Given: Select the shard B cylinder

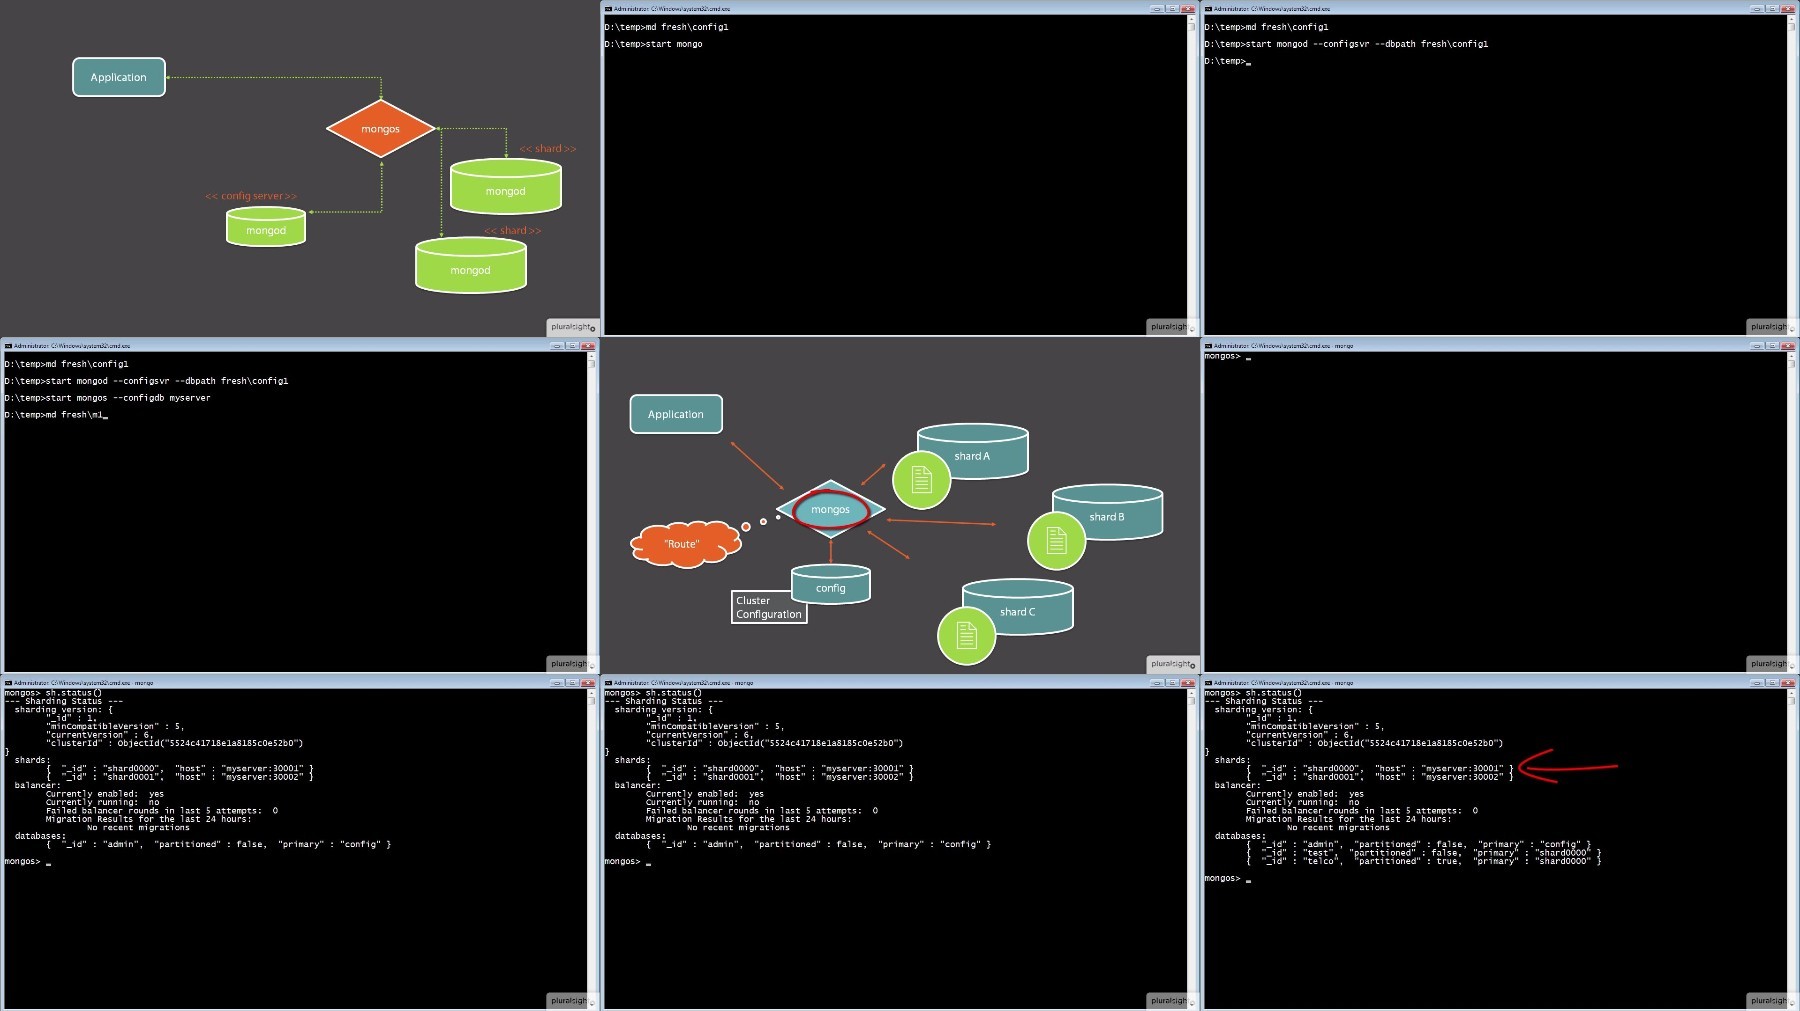Looking at the screenshot, I should tap(1108, 512).
